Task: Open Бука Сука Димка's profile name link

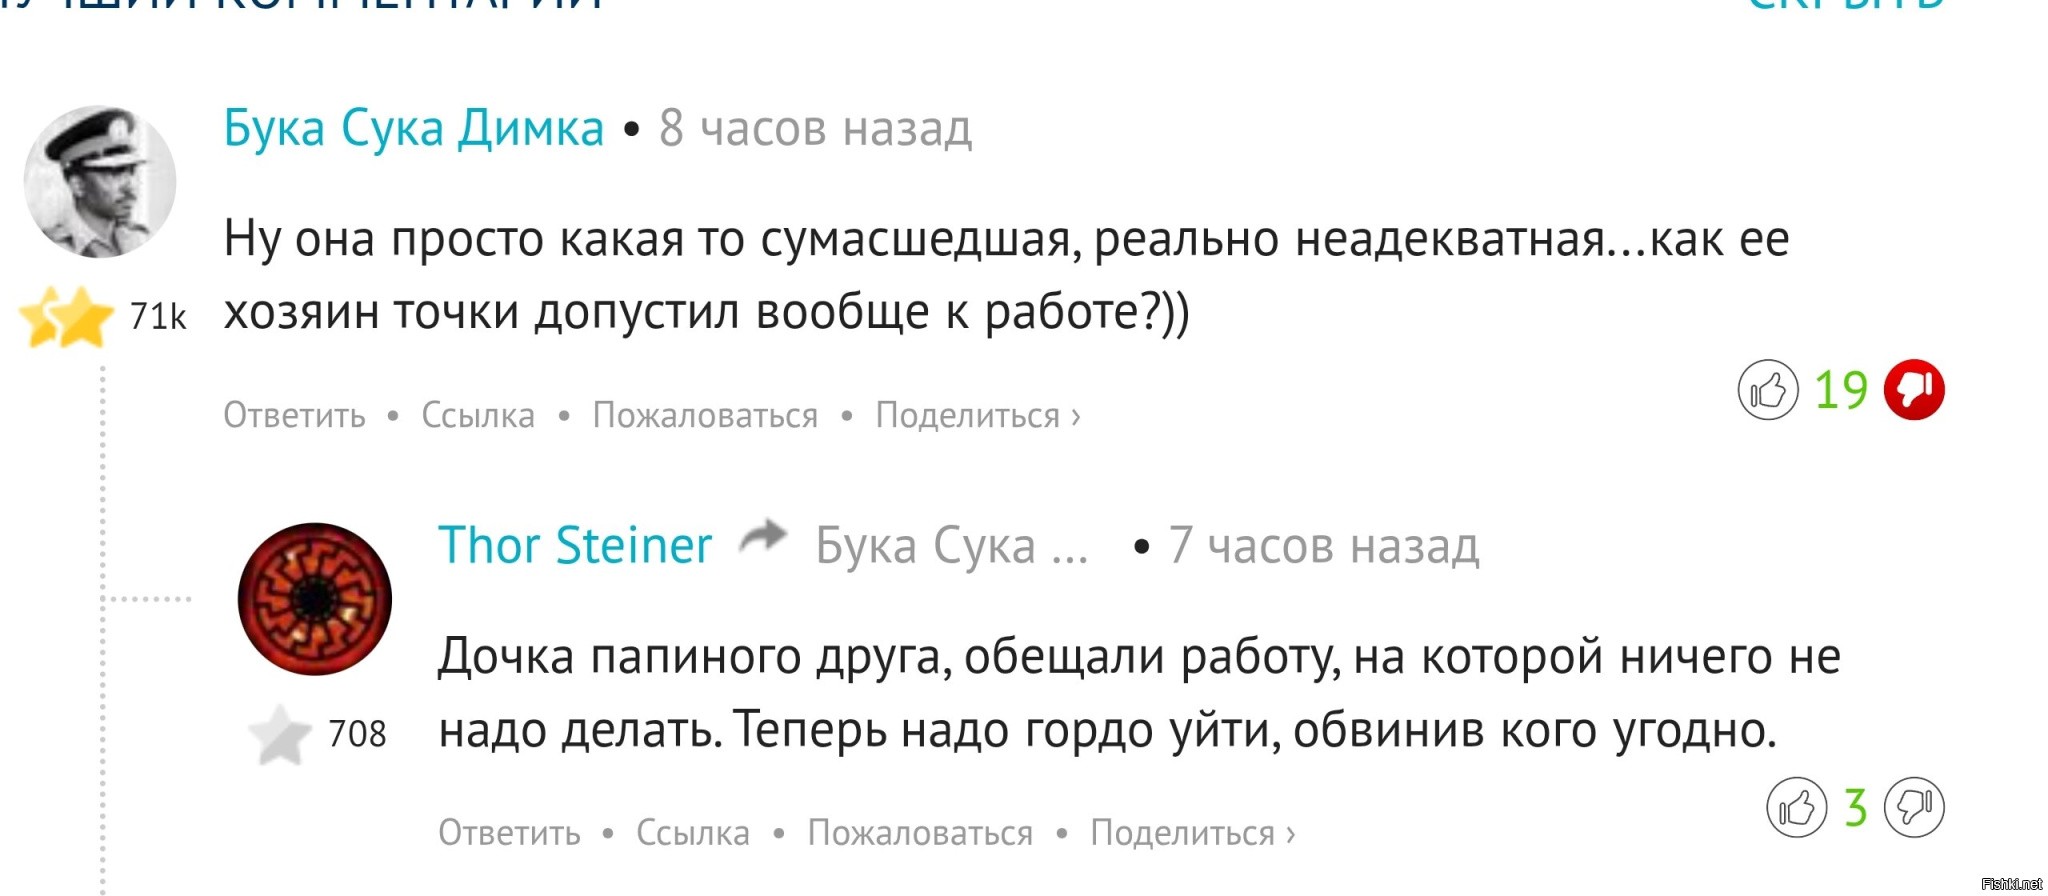Action: coord(413,129)
